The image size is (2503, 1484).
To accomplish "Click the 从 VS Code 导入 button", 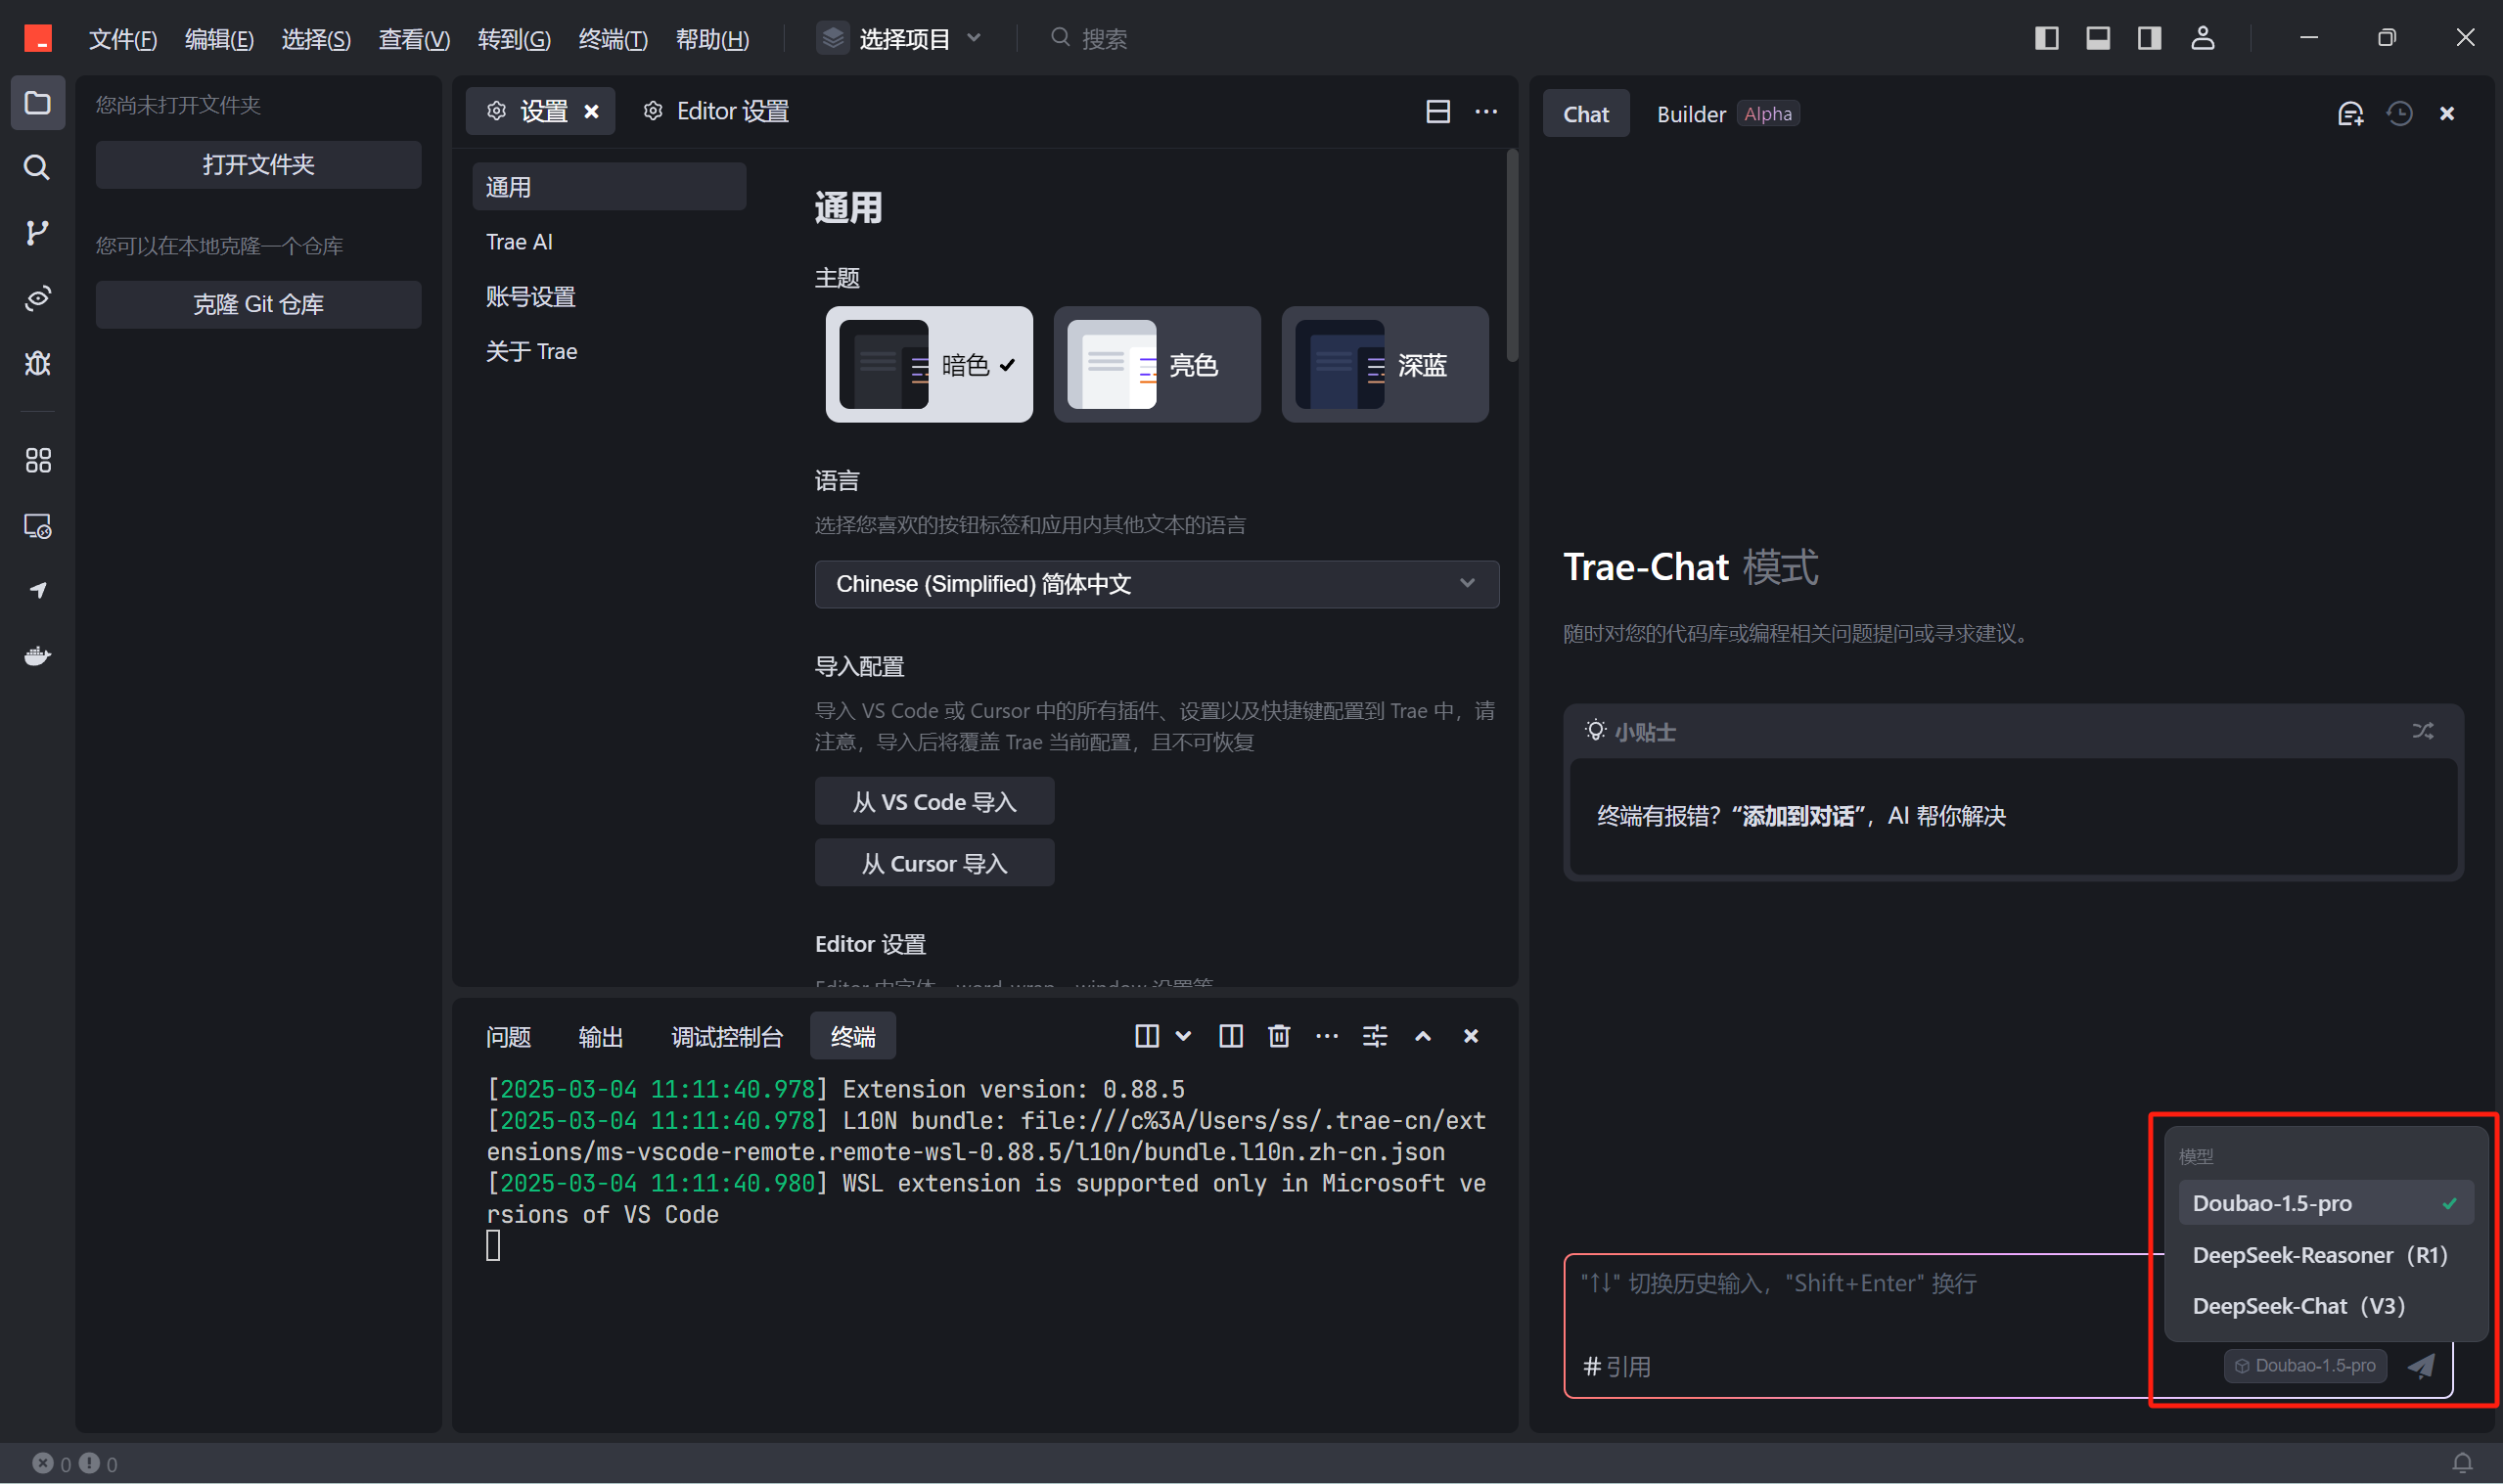I will pos(934,802).
